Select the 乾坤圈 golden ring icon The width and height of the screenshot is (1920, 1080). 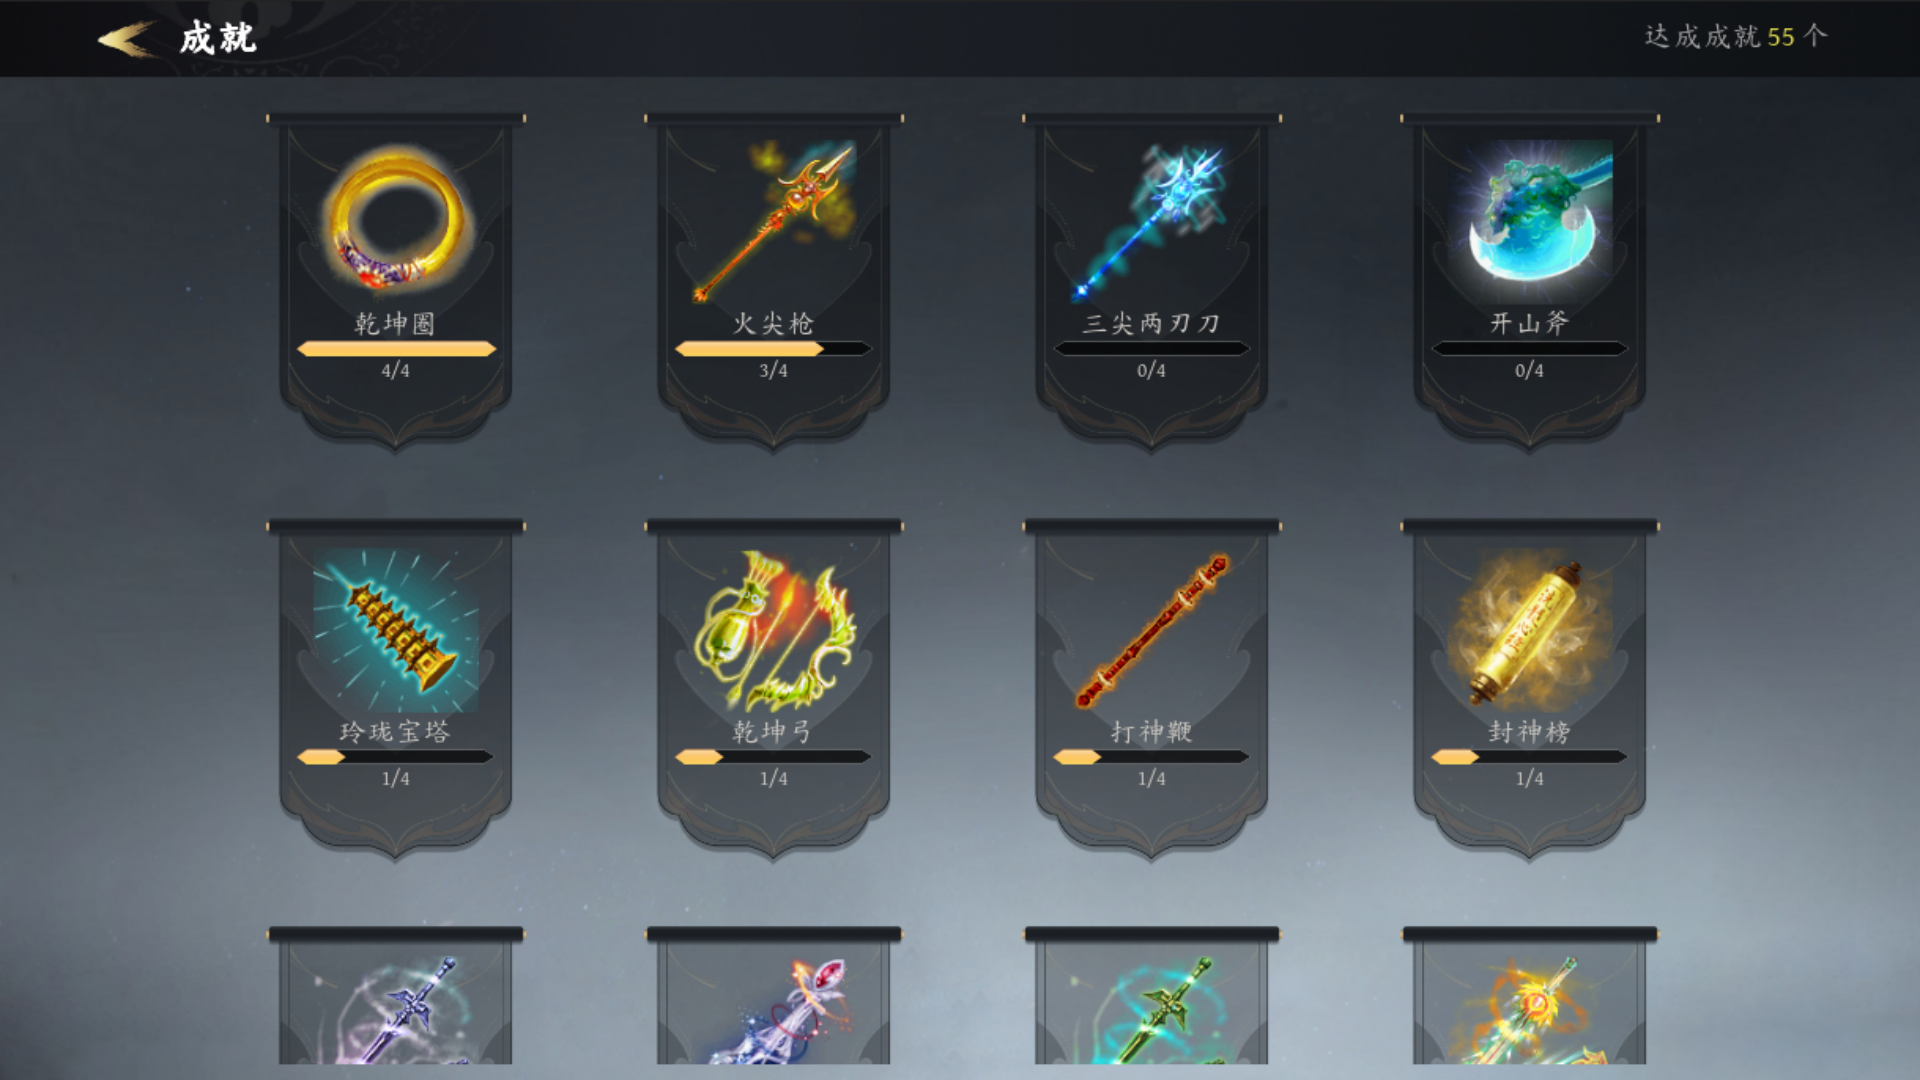click(396, 220)
